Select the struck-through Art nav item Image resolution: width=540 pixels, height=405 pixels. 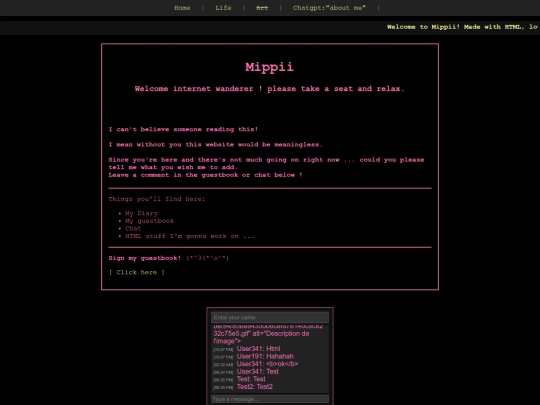pos(262,8)
